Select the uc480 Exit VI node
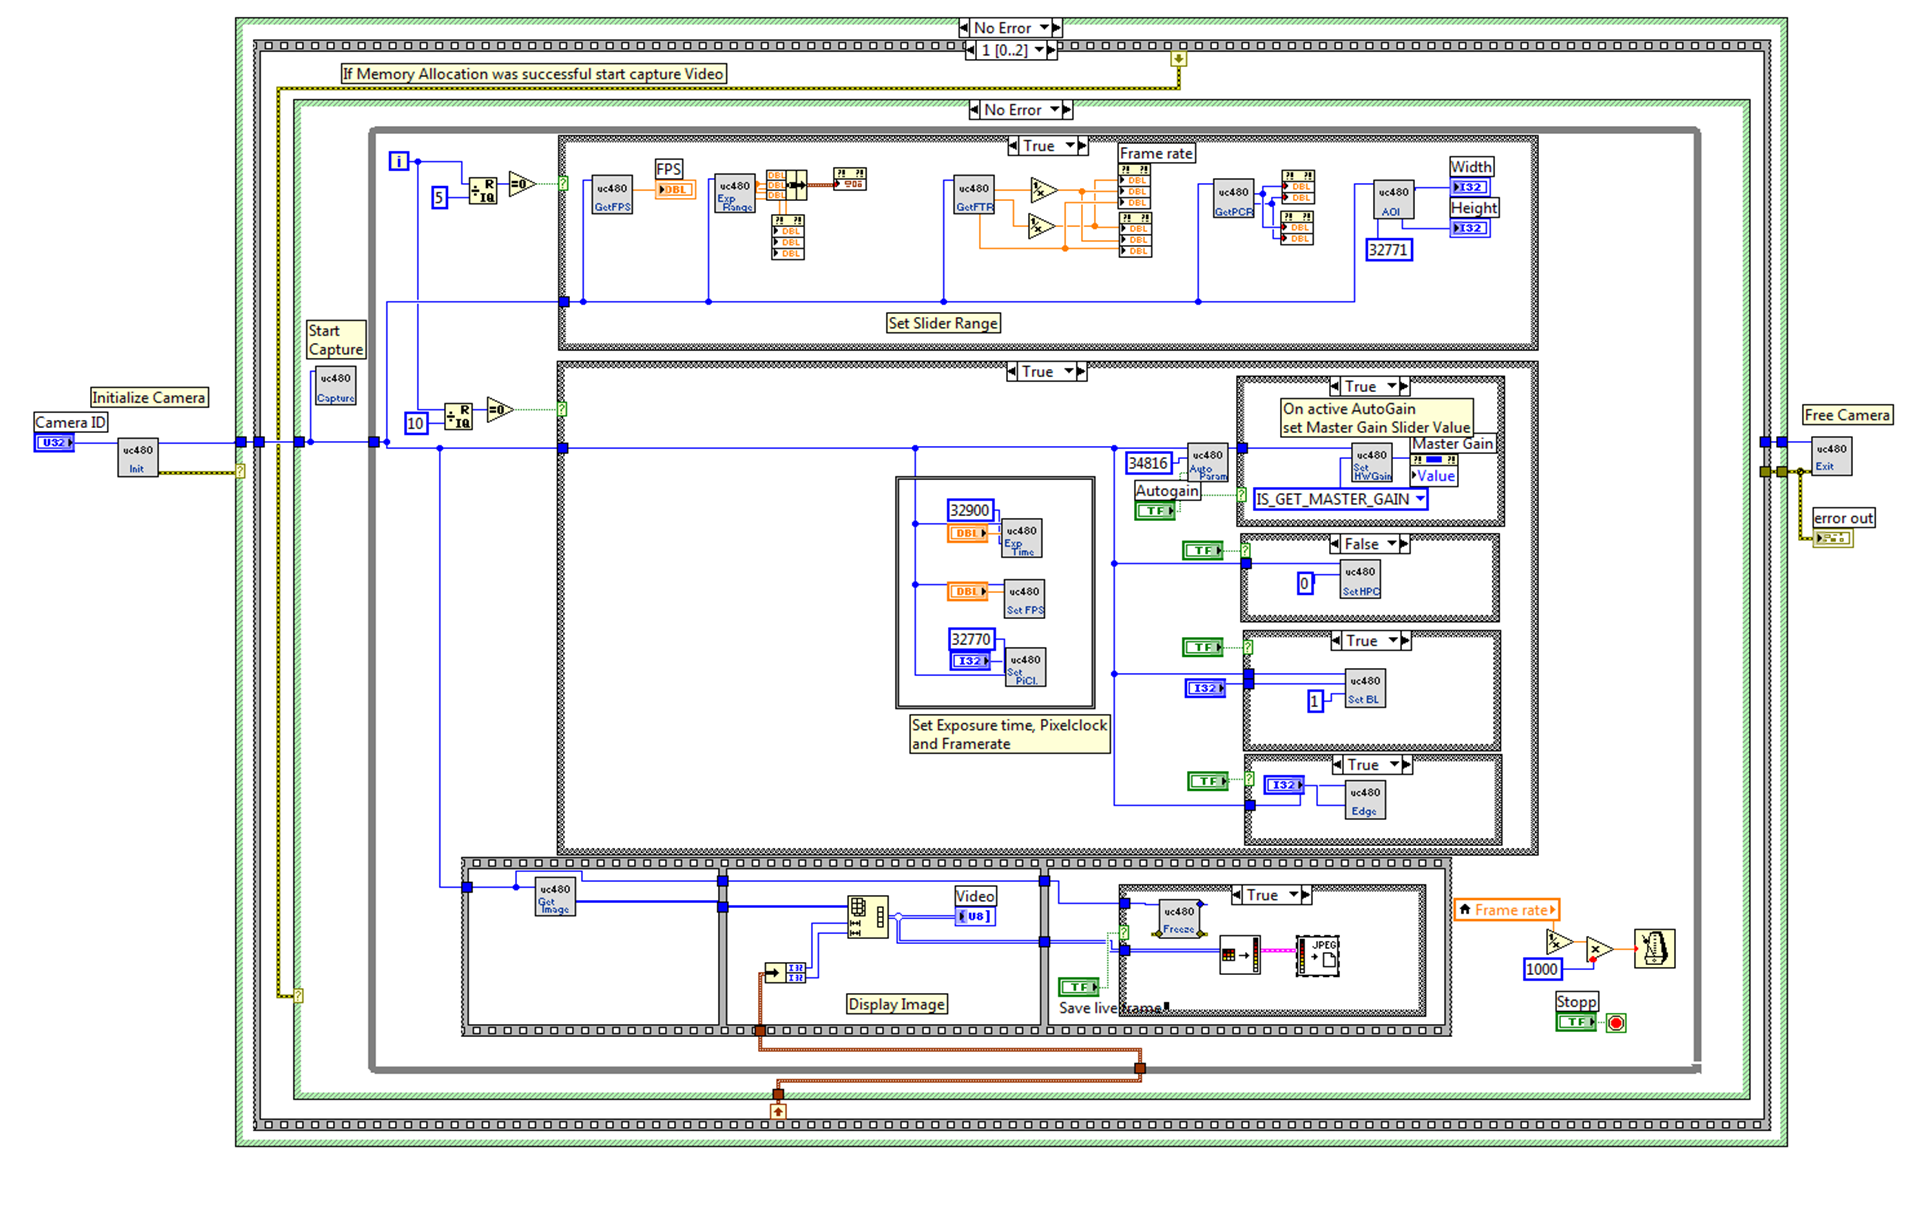 click(x=1831, y=456)
